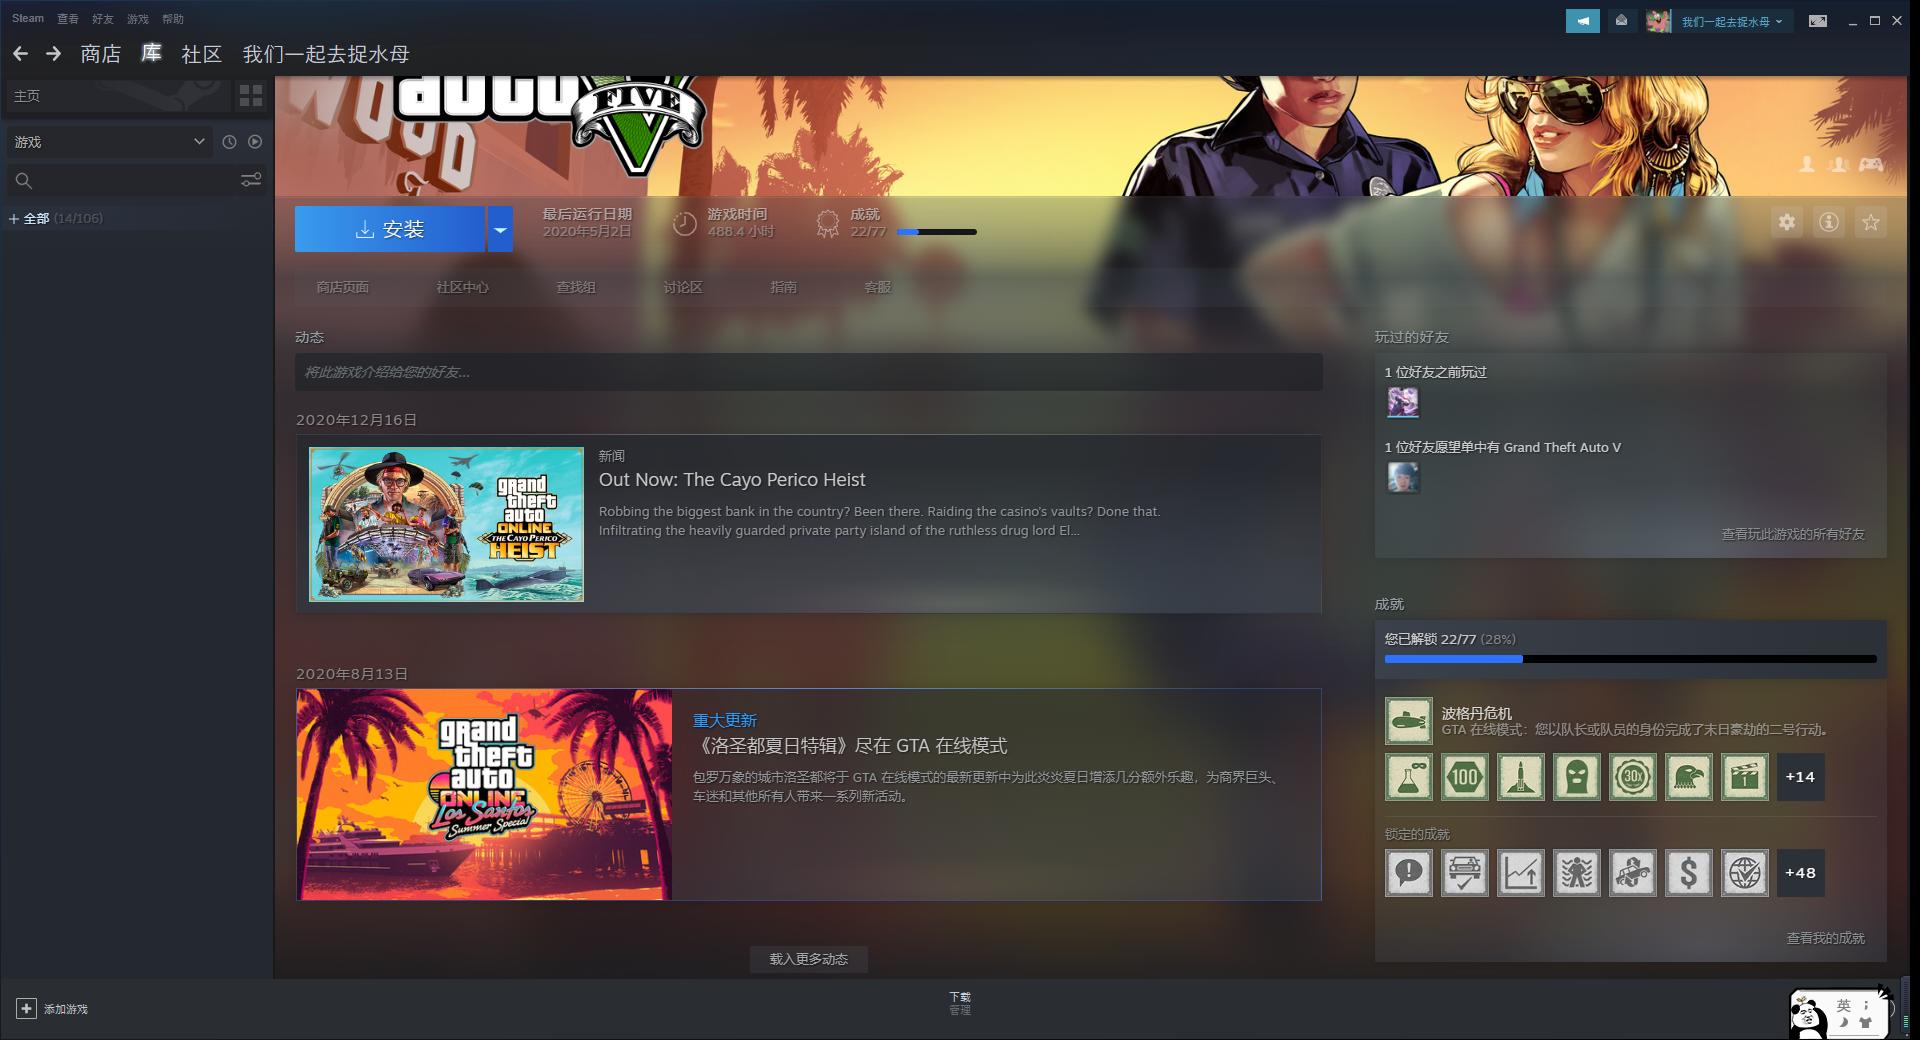Check notifications with the envelope icon
This screenshot has width=1920, height=1040.
[1622, 20]
